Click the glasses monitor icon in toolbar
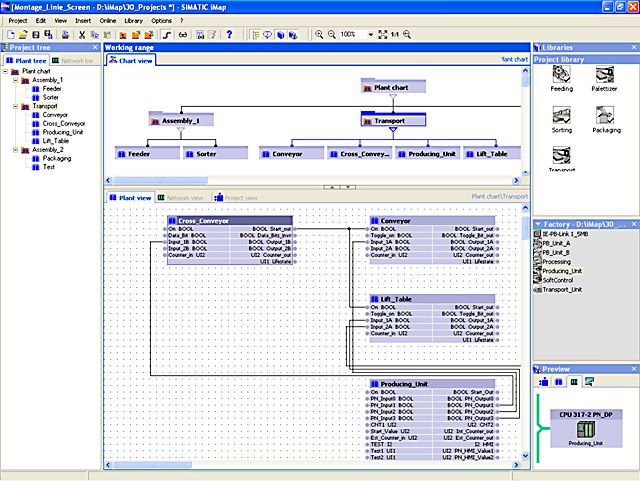This screenshot has height=481, width=640. pos(183,35)
